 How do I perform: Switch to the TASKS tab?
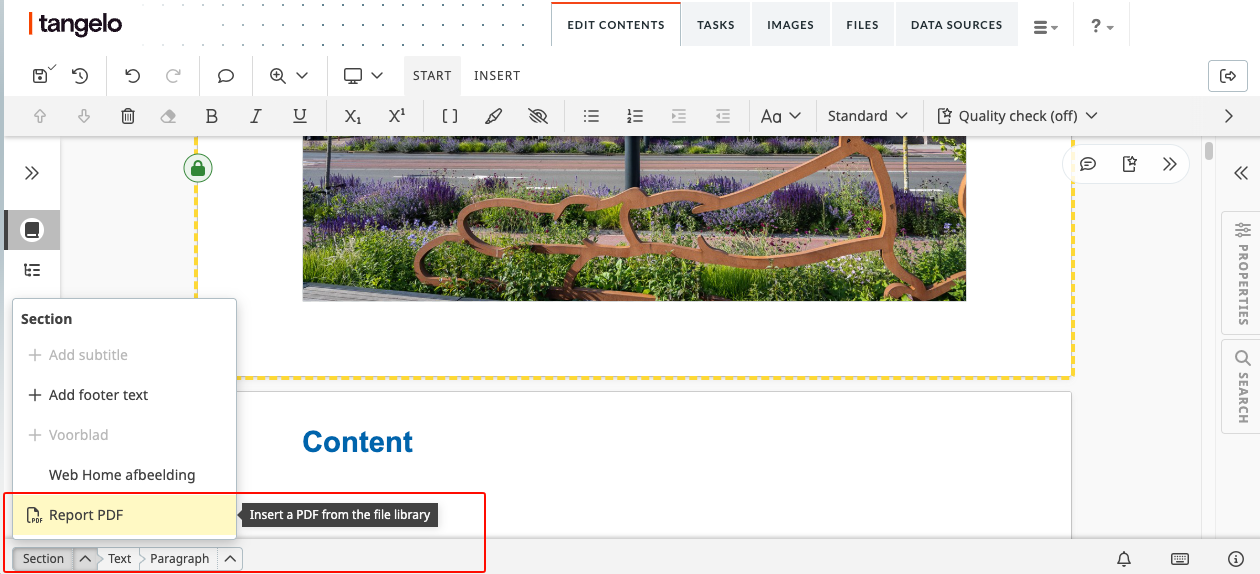coord(716,25)
